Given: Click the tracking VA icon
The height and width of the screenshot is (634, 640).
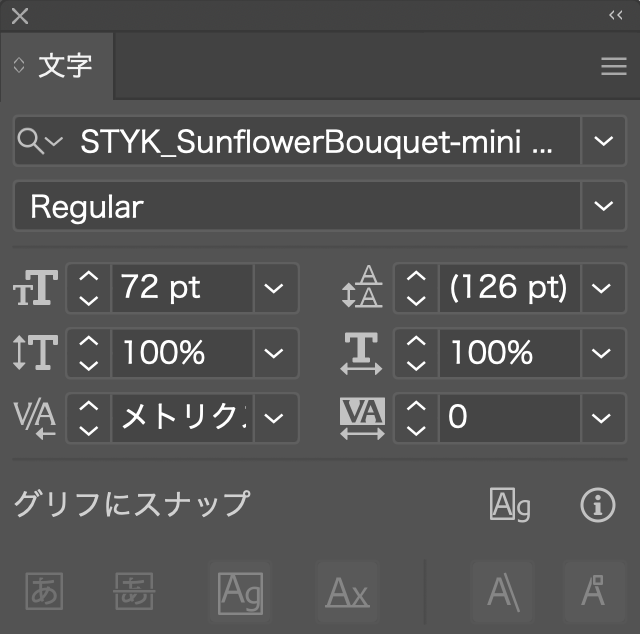Looking at the screenshot, I should click(362, 418).
